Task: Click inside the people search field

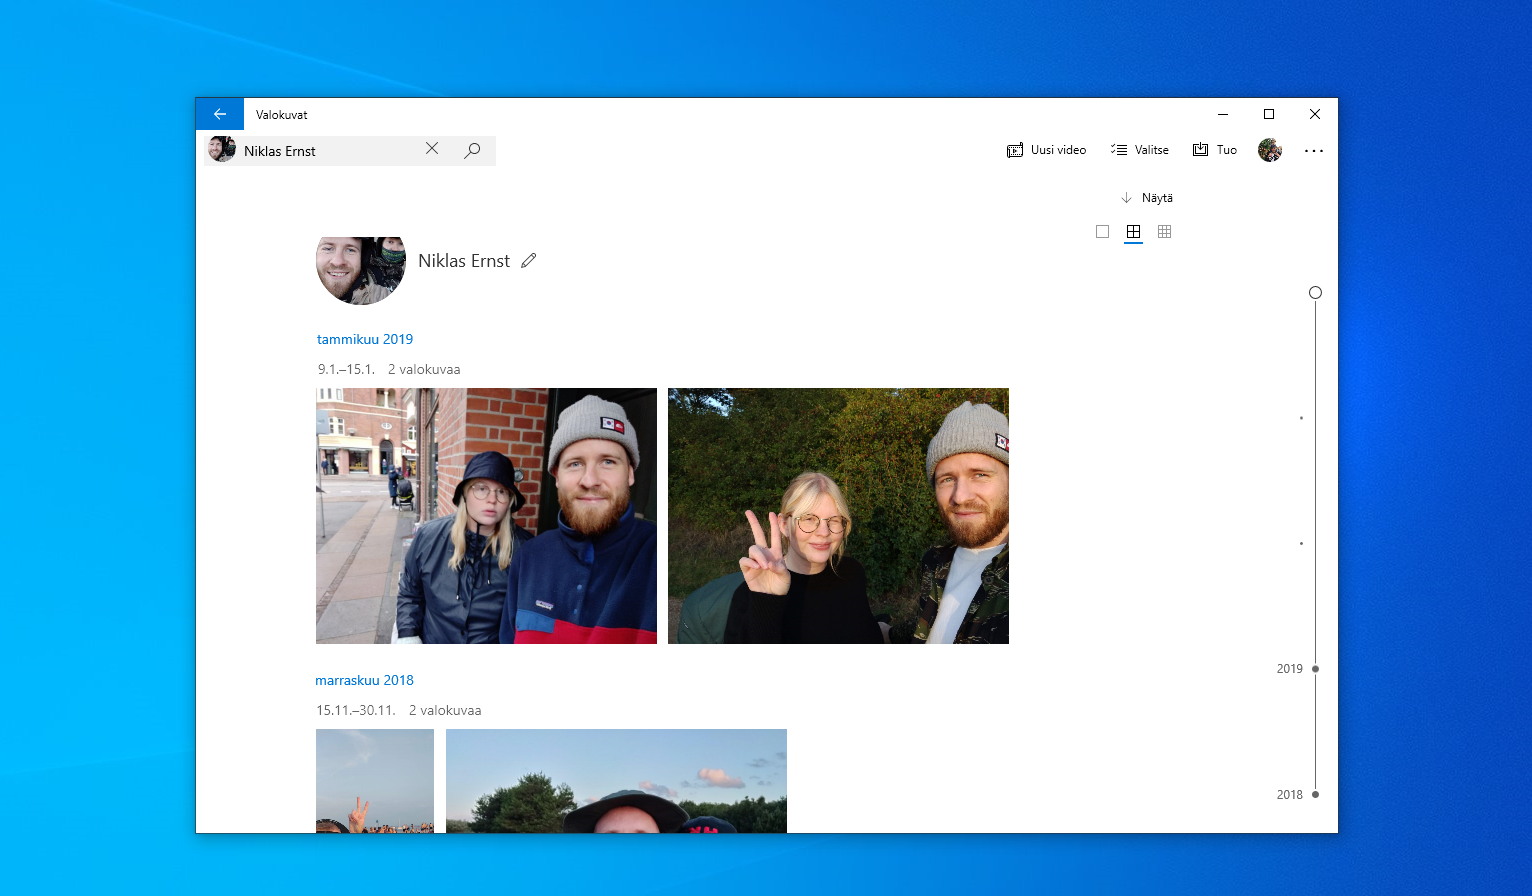Action: (330, 150)
